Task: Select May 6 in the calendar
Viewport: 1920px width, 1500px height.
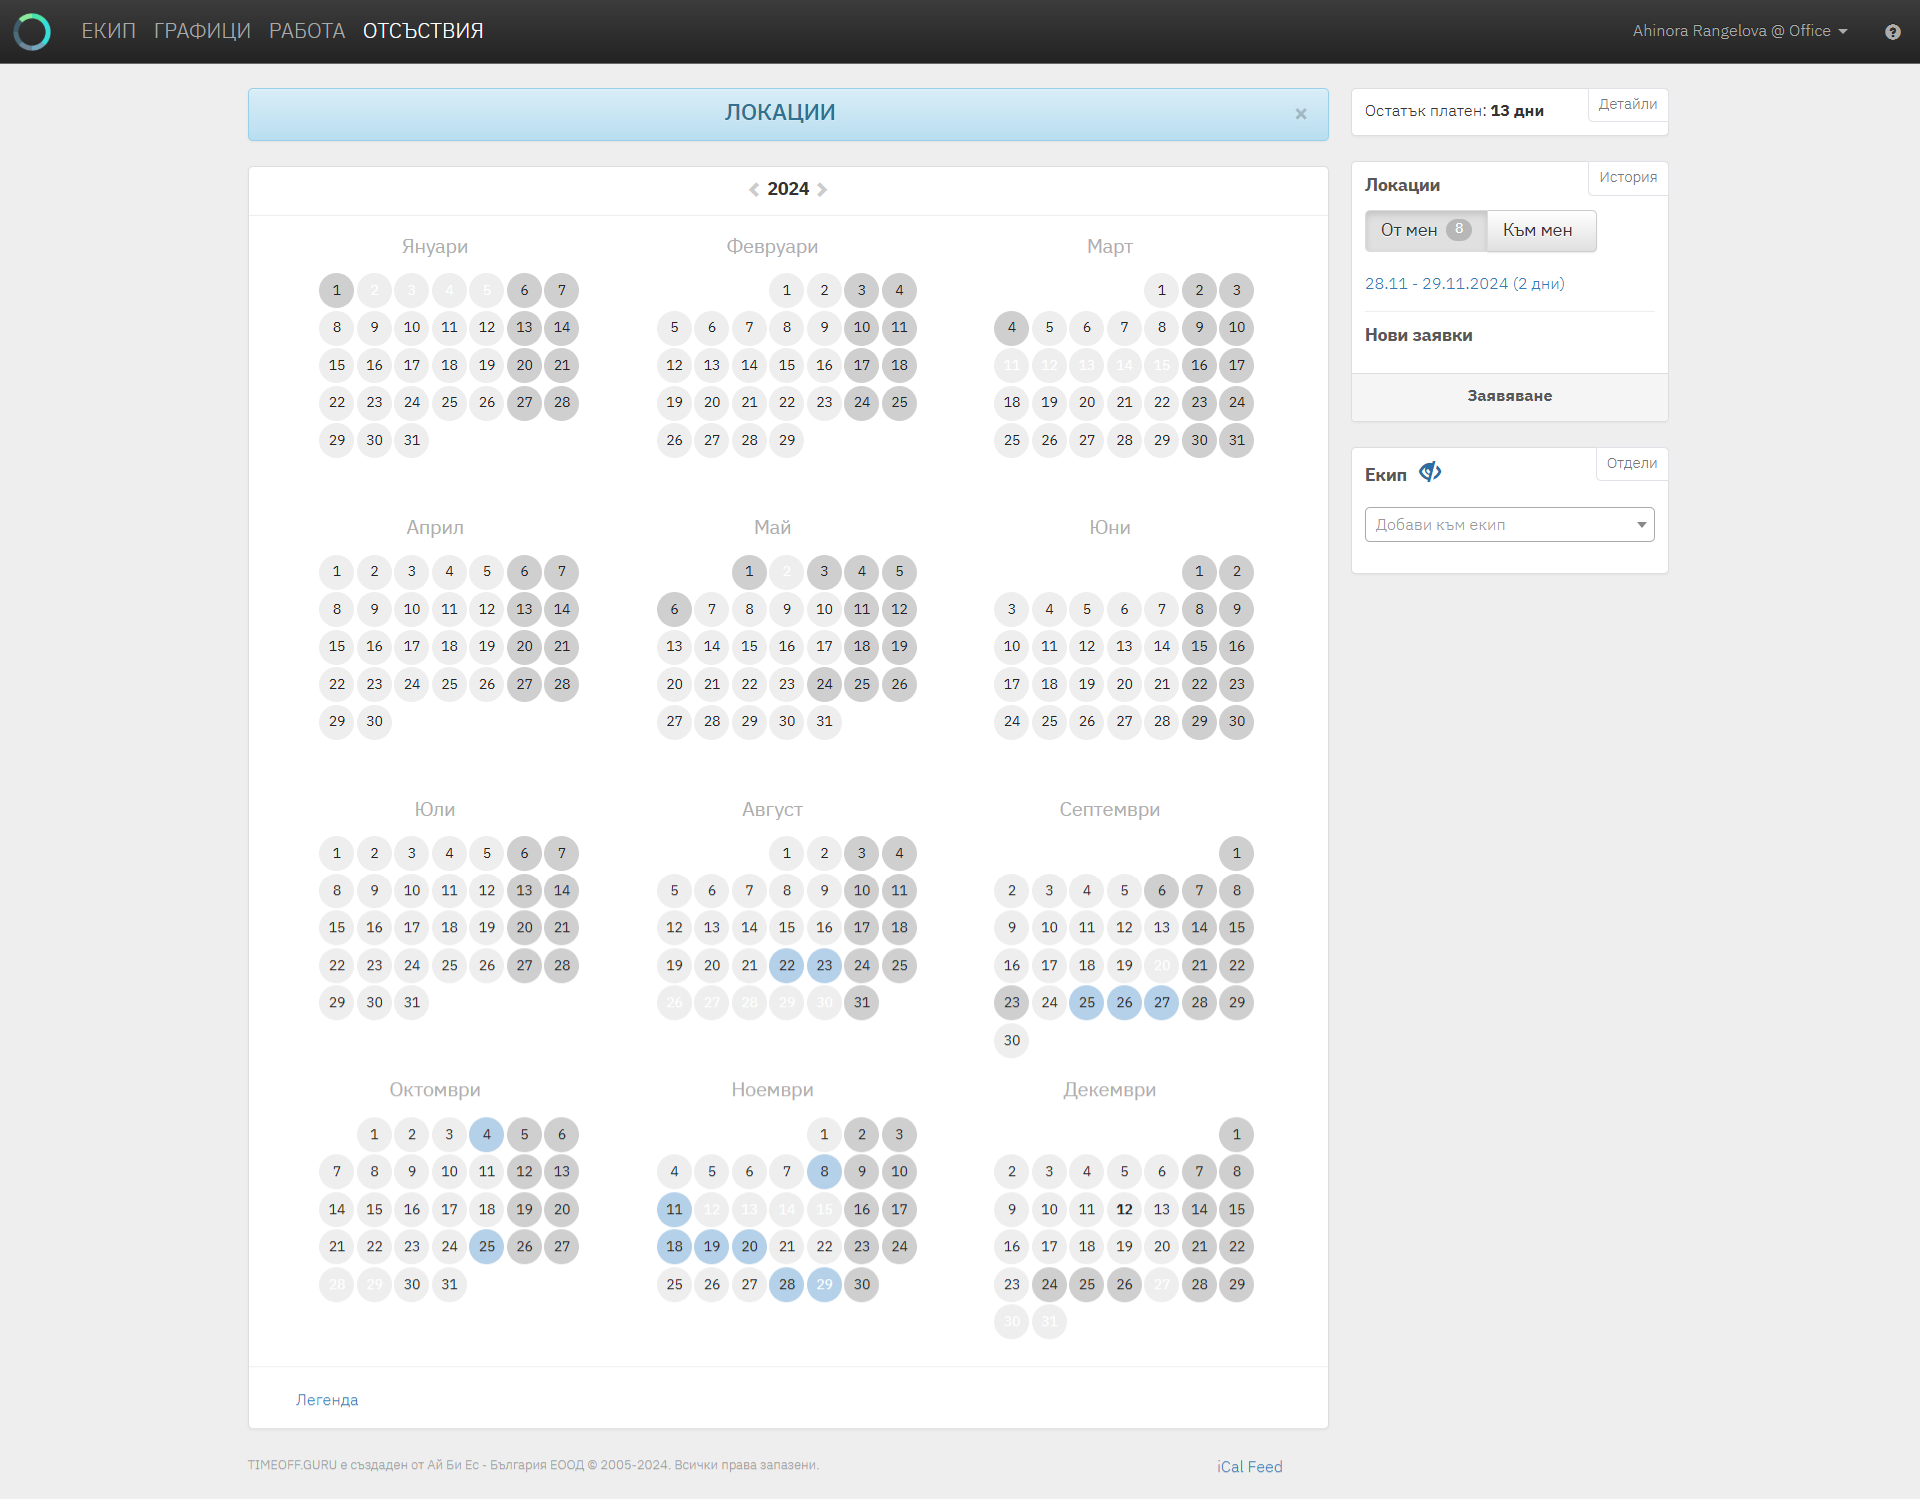Action: tap(674, 609)
